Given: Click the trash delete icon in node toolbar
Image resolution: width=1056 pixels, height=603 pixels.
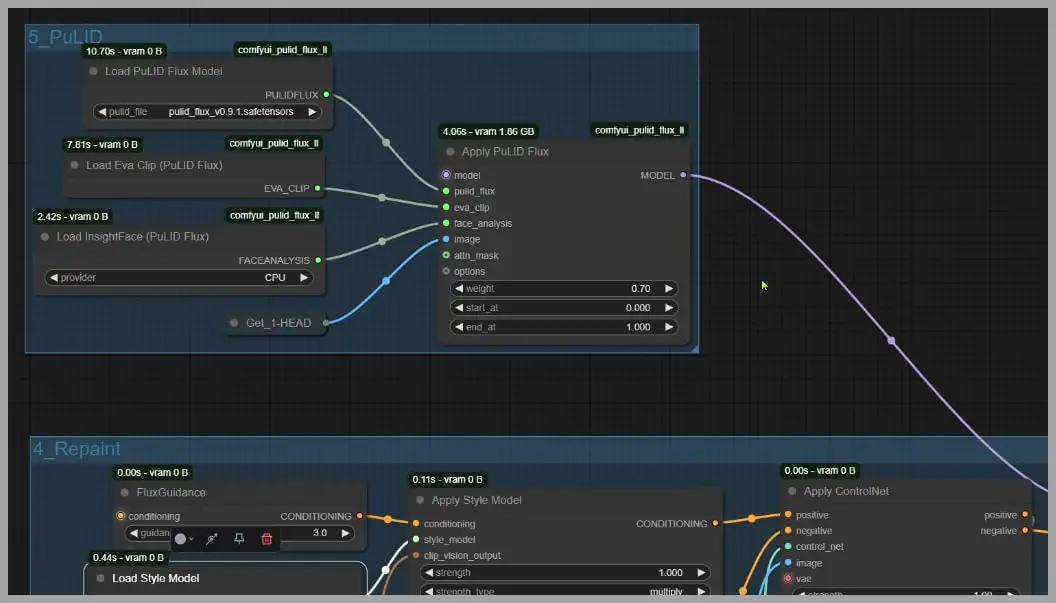Looking at the screenshot, I should point(267,538).
